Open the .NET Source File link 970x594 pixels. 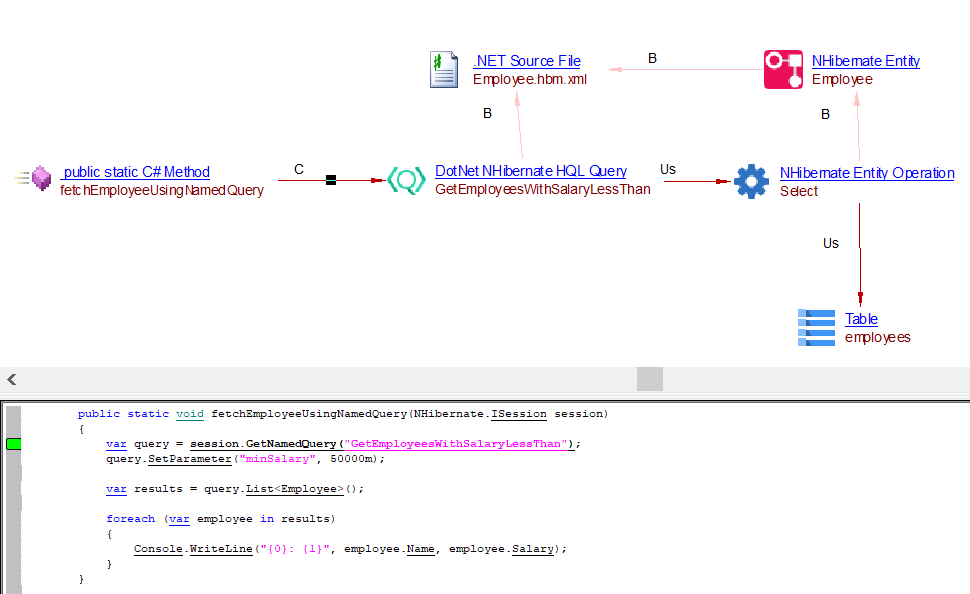[526, 61]
